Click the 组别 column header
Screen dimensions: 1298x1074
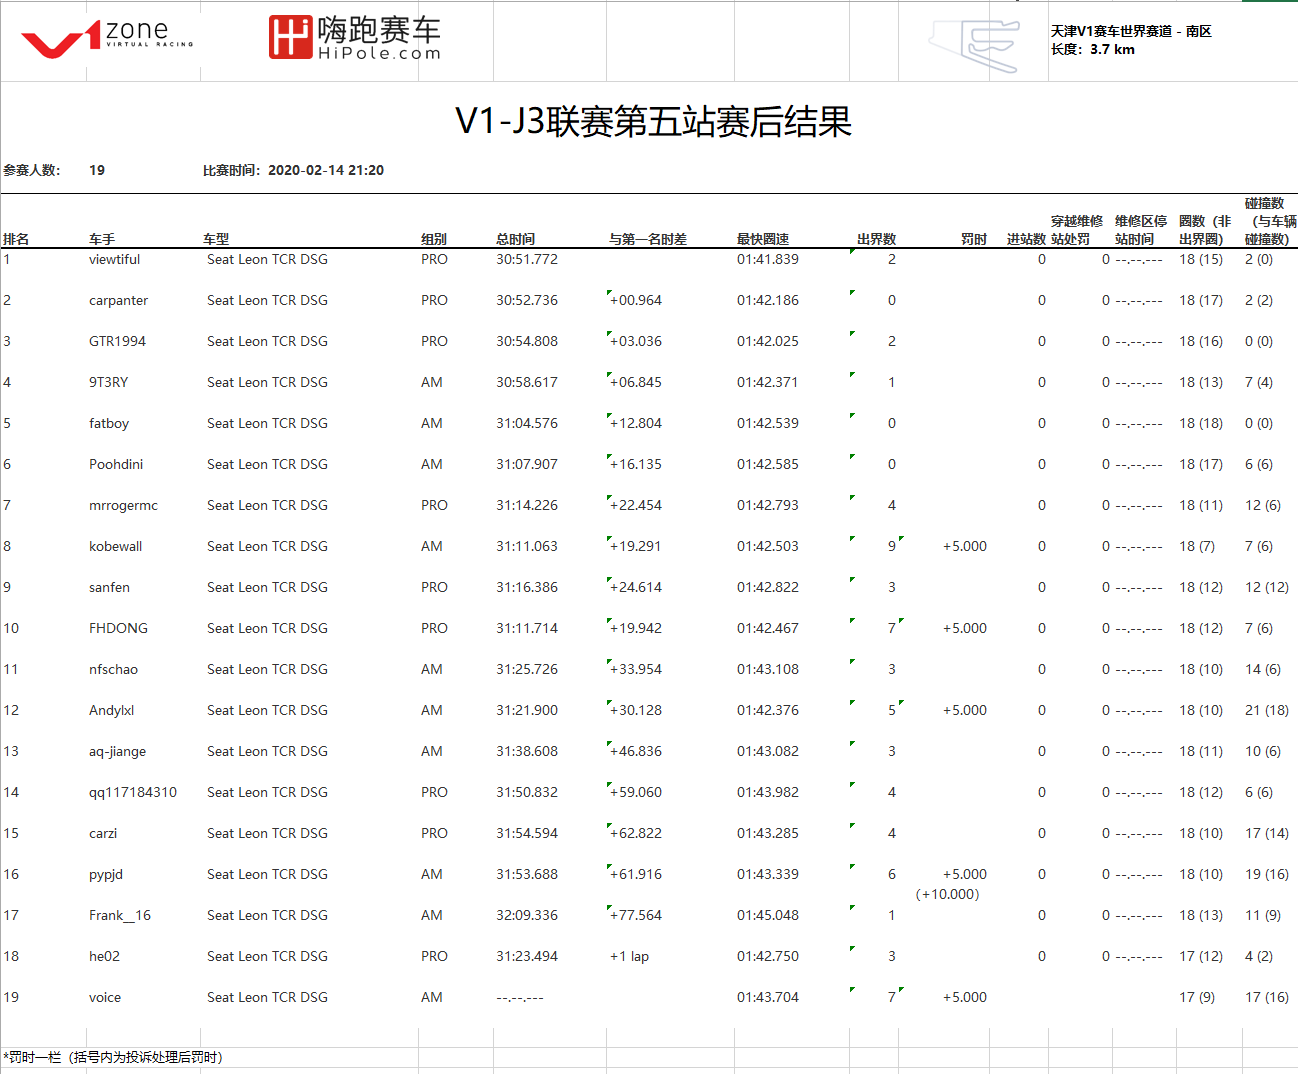click(x=434, y=239)
